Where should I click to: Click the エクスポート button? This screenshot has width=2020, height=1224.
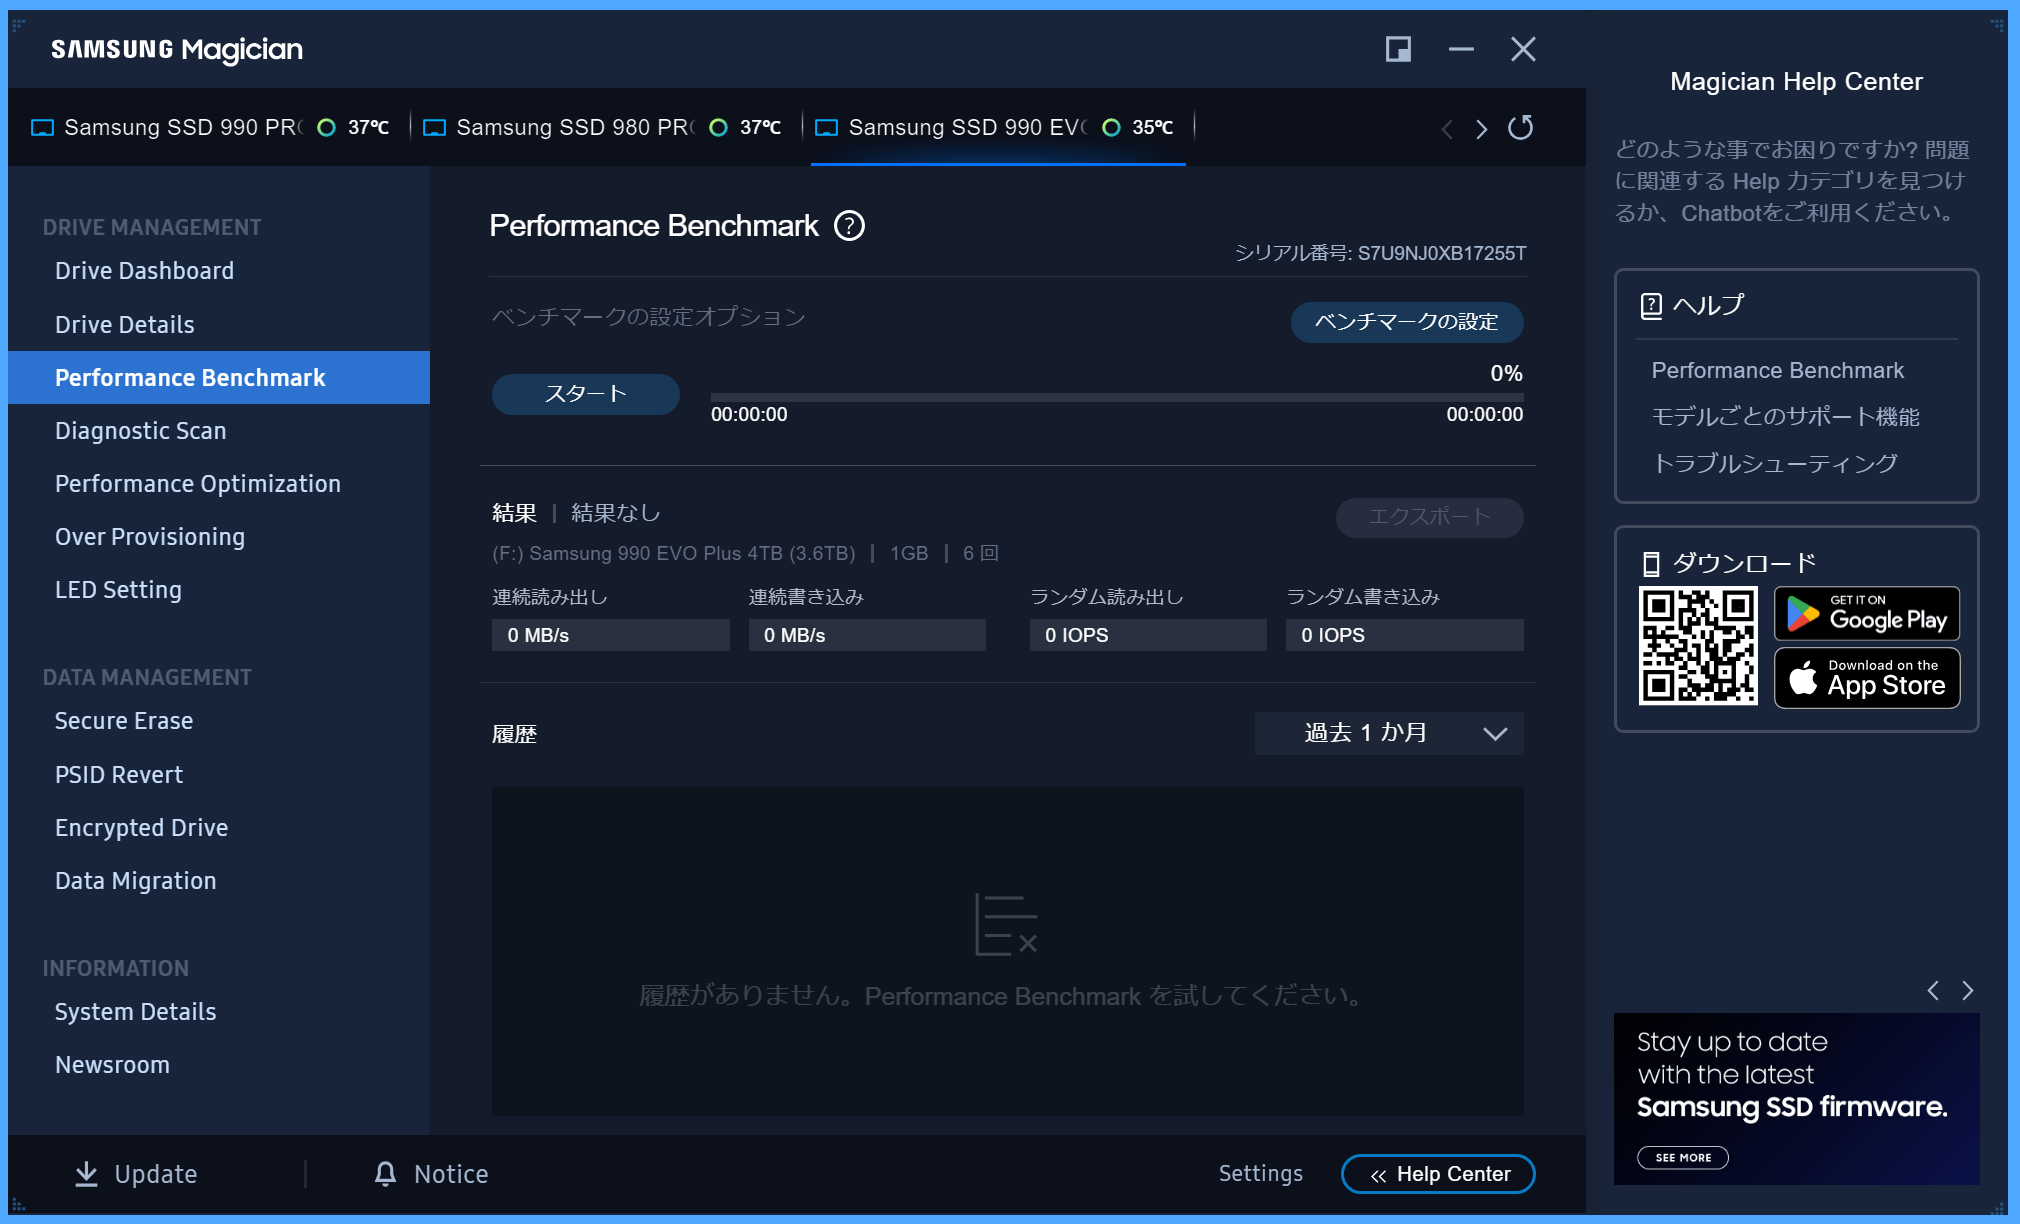point(1429,517)
